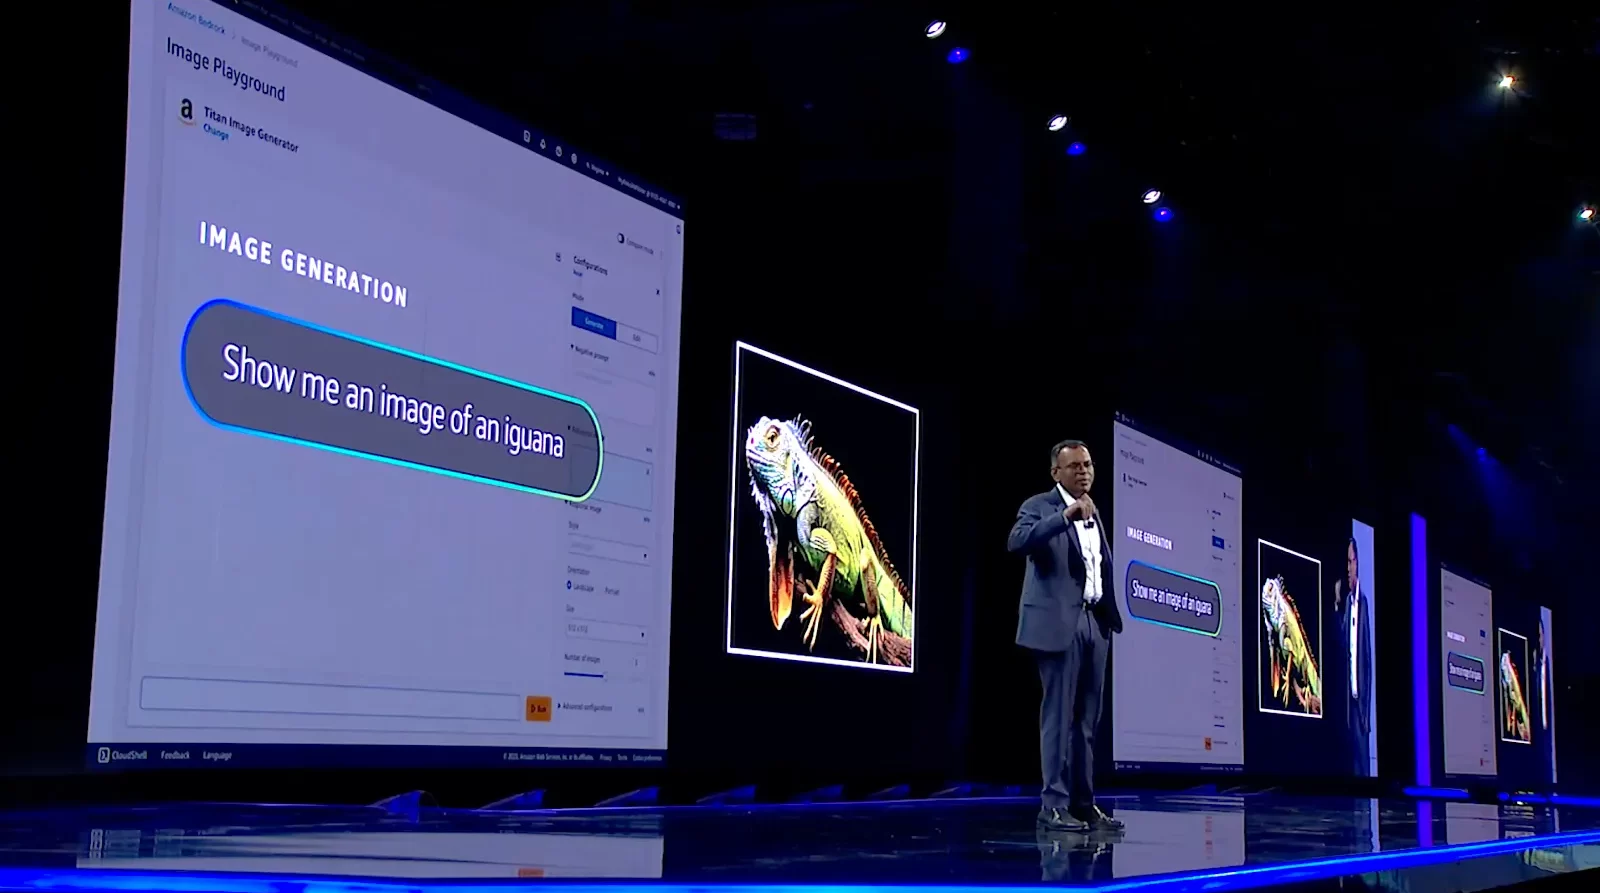This screenshot has width=1600, height=893.
Task: Open the notifications bell icon in top bar
Action: point(543,145)
